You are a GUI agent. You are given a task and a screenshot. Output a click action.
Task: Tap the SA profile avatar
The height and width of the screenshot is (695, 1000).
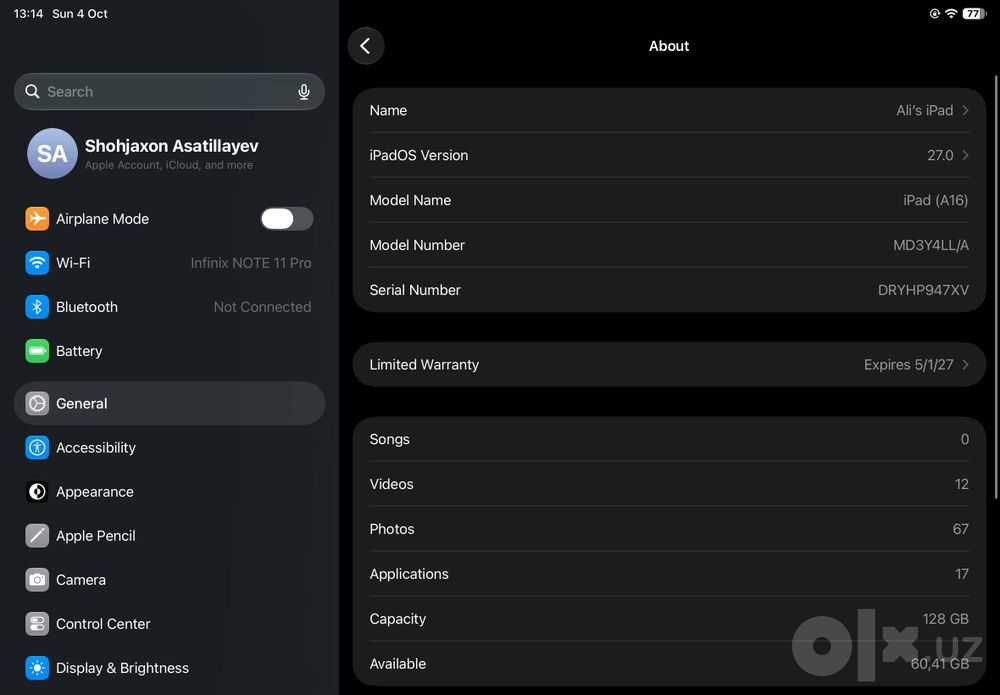tap(52, 154)
